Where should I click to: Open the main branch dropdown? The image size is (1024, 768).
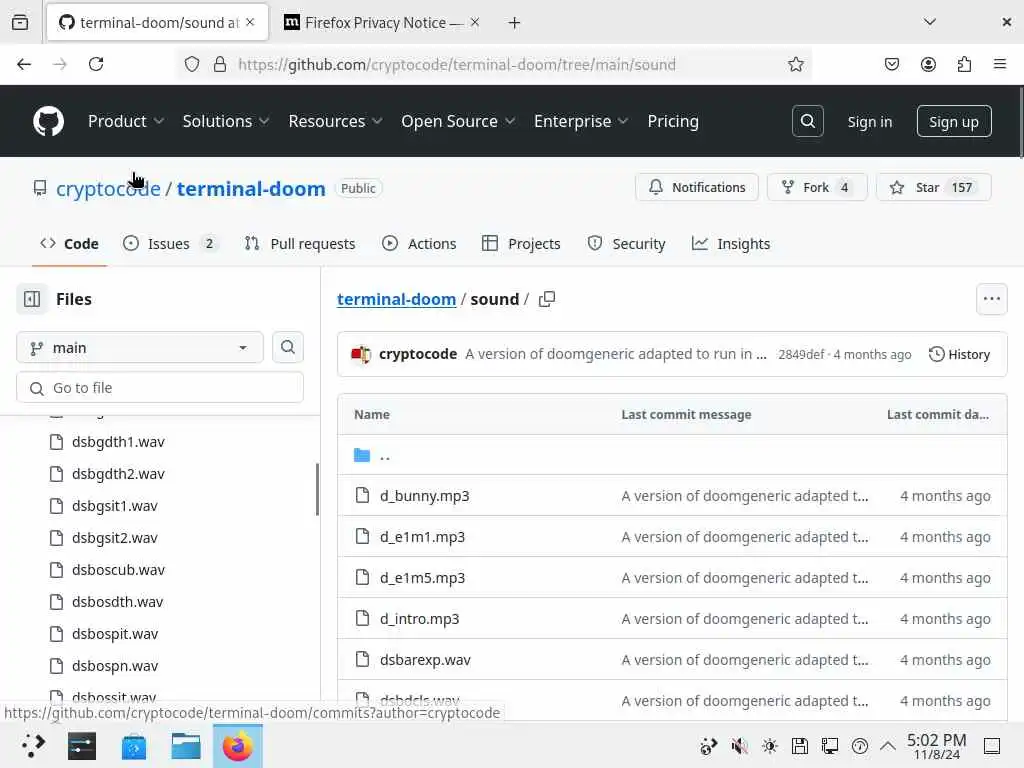click(x=140, y=347)
